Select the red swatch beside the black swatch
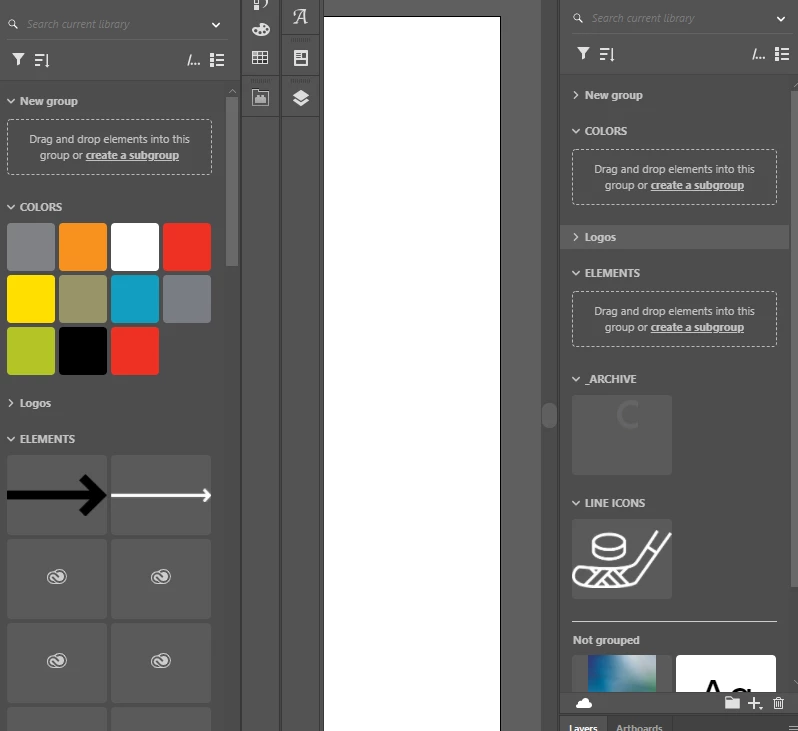 135,351
